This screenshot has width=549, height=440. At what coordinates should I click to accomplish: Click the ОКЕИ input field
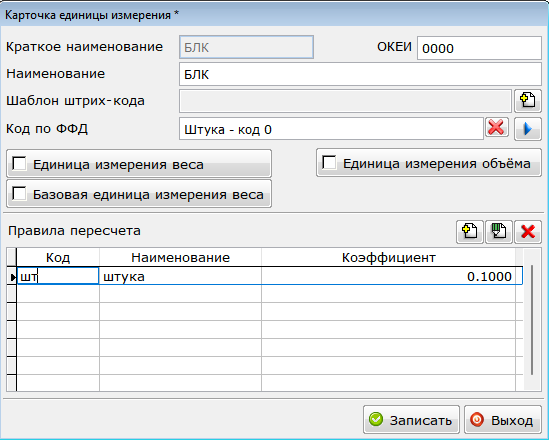click(479, 48)
